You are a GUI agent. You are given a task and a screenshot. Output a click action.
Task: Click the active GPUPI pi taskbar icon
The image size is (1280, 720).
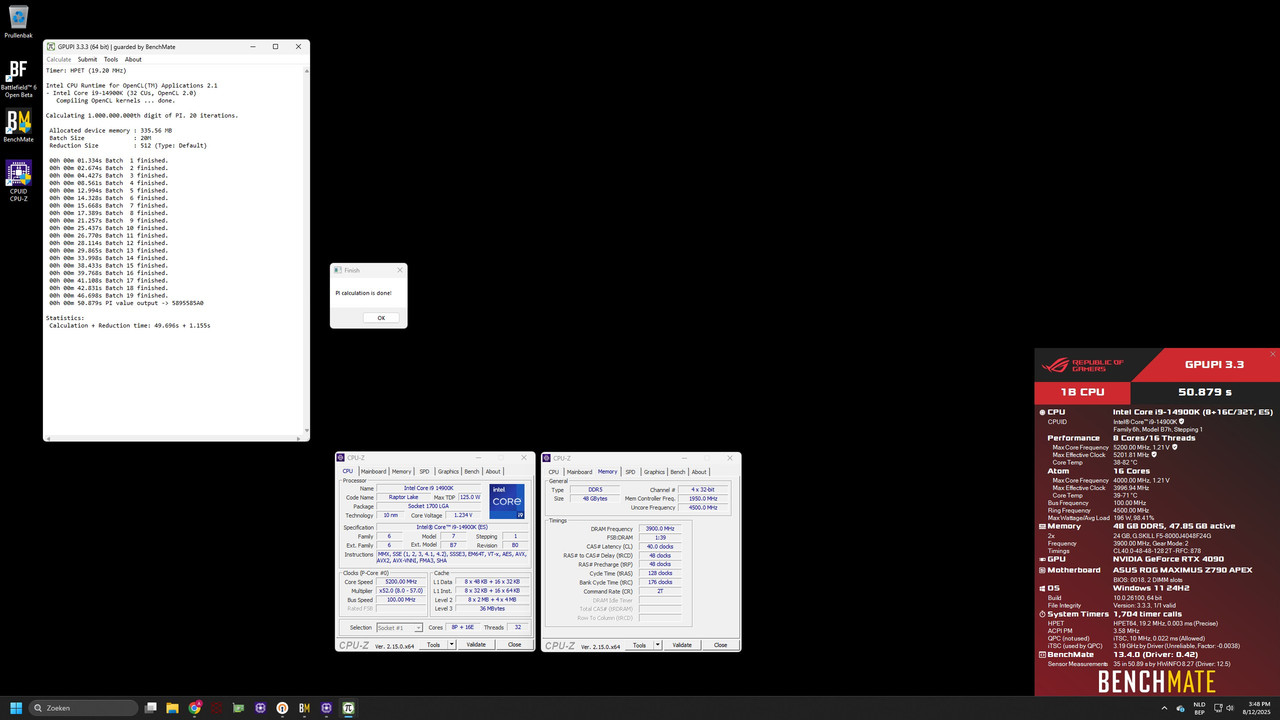click(348, 708)
